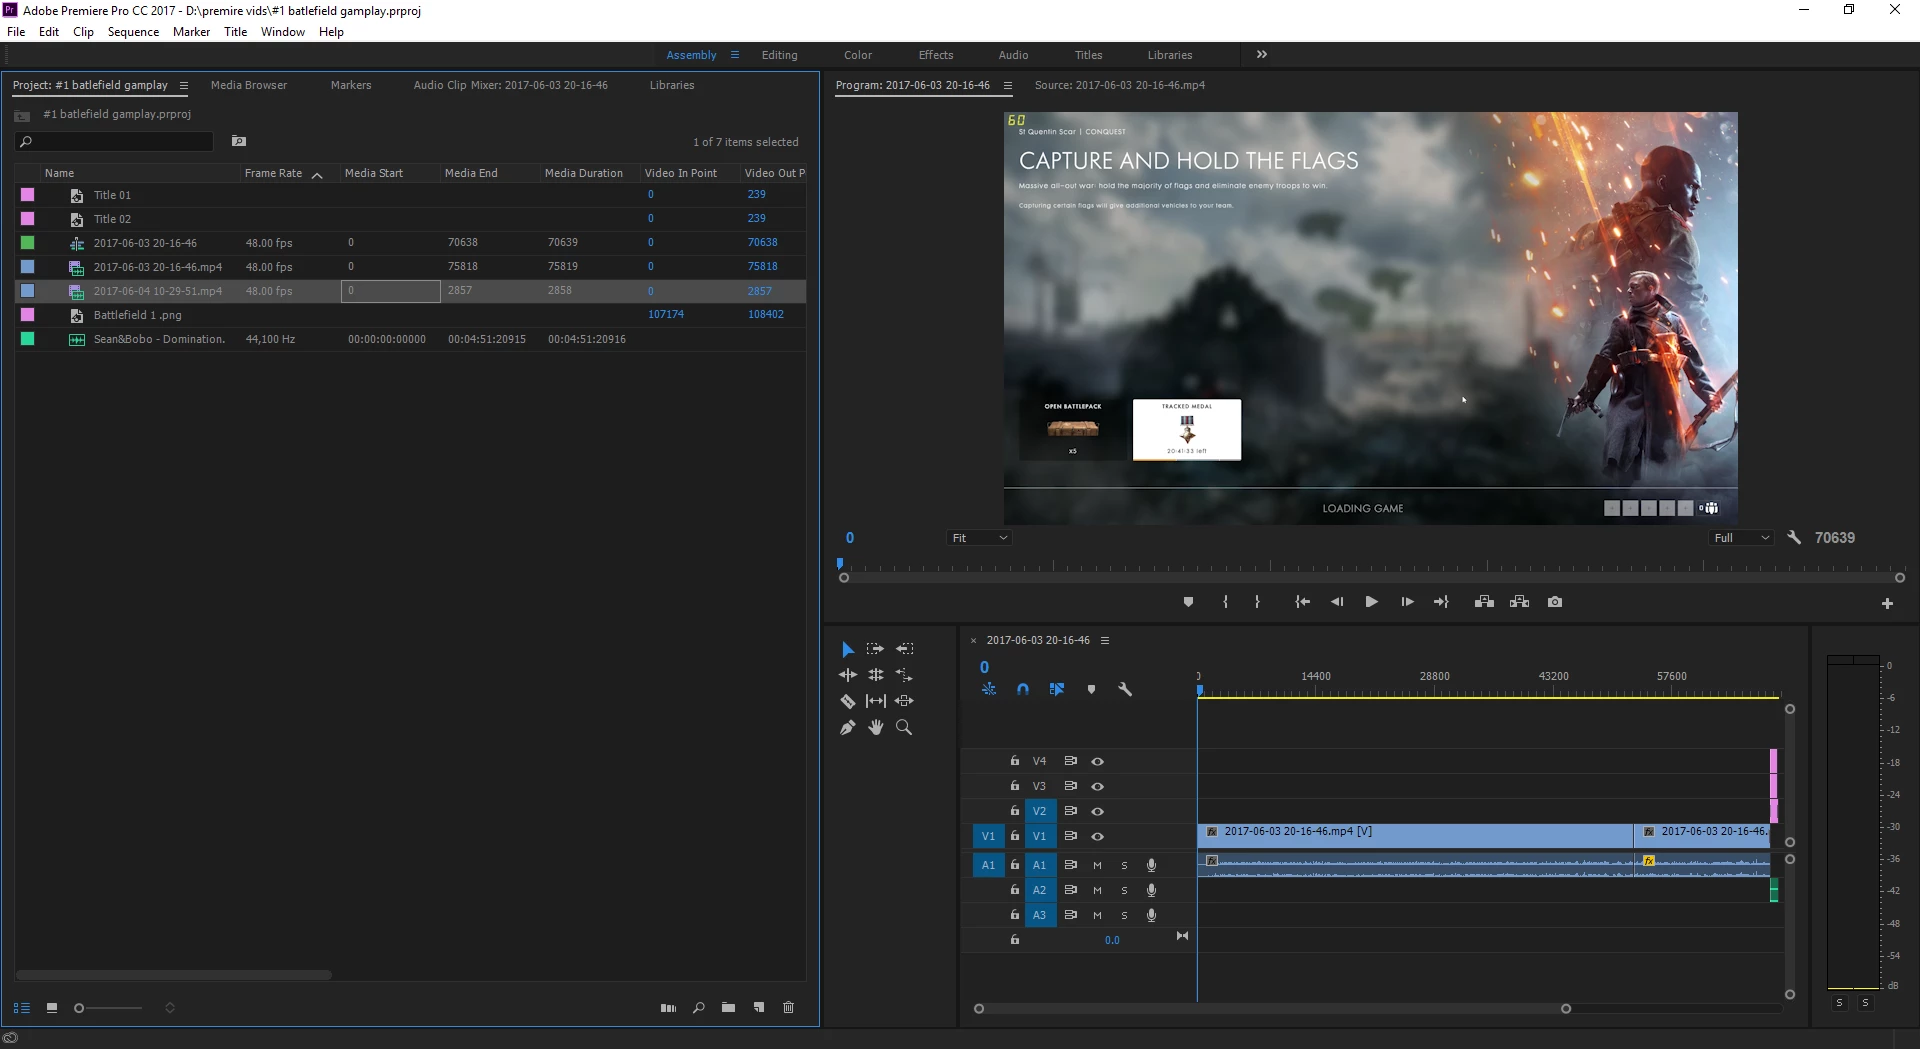Open the Full playback resolution dropdown
This screenshot has width=1920, height=1049.
tap(1741, 538)
